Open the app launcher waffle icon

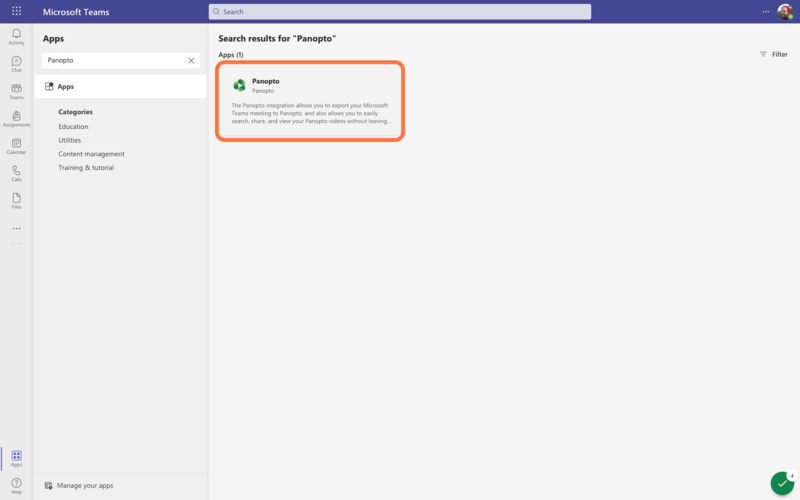tap(16, 11)
